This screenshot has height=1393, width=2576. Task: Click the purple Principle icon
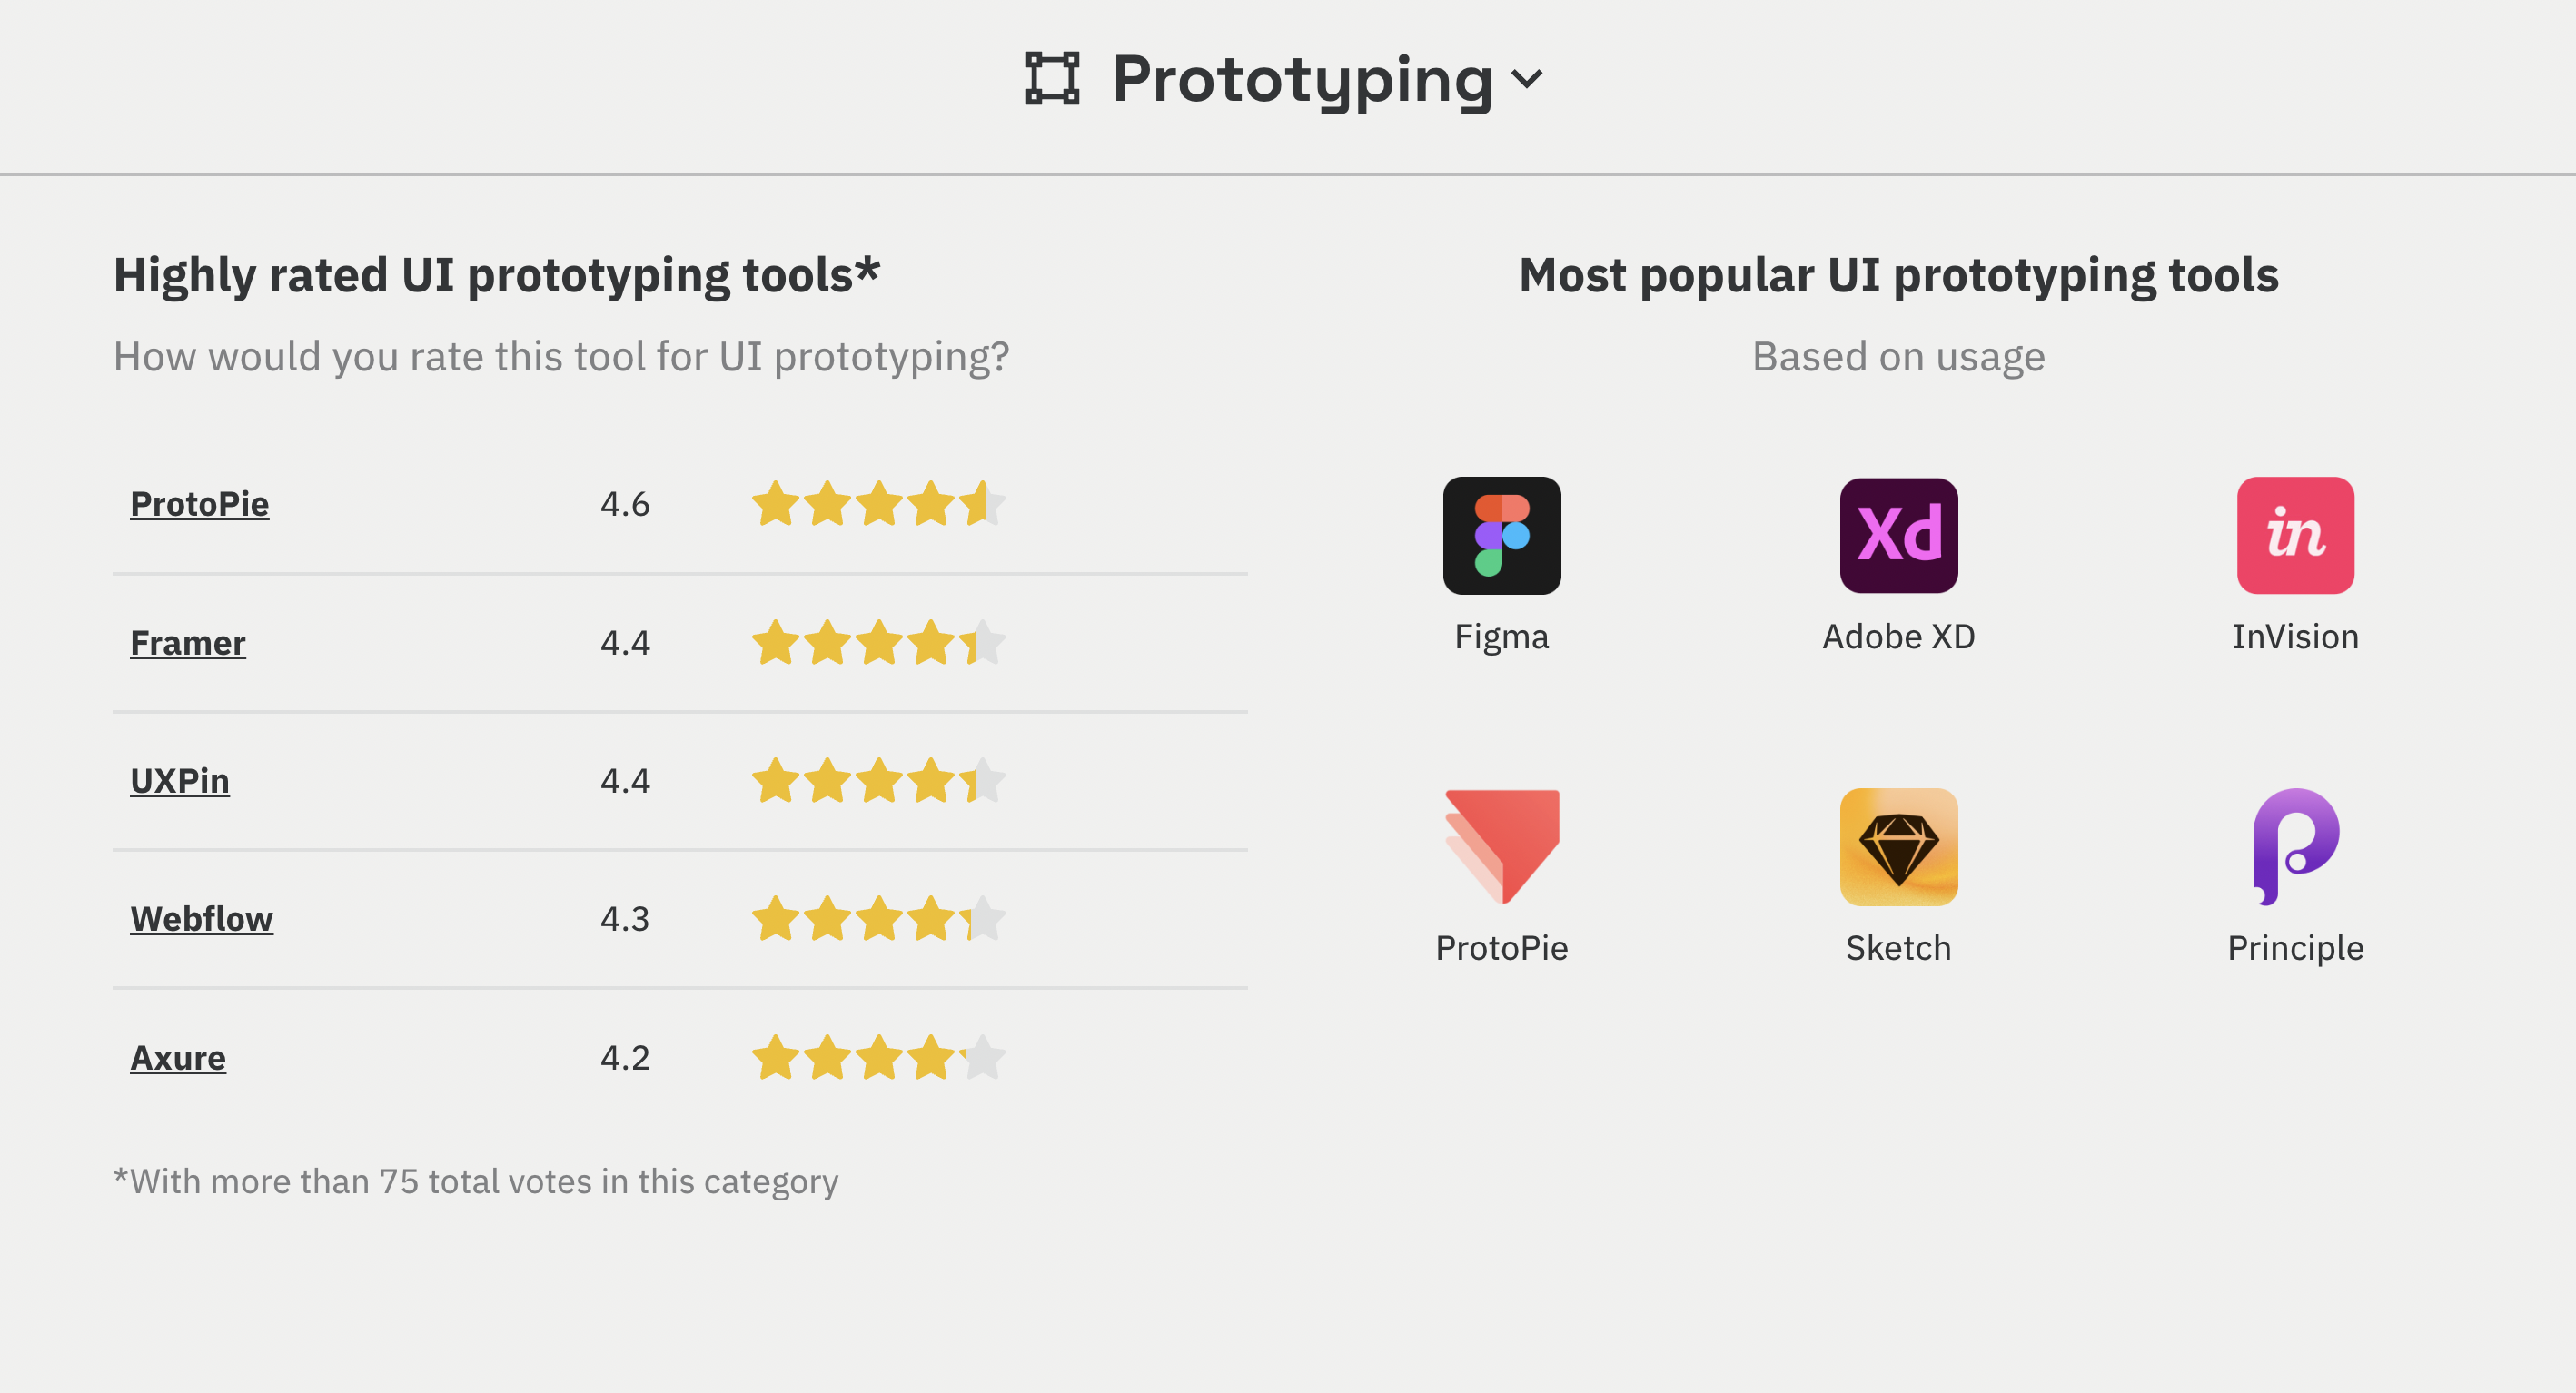(2294, 846)
